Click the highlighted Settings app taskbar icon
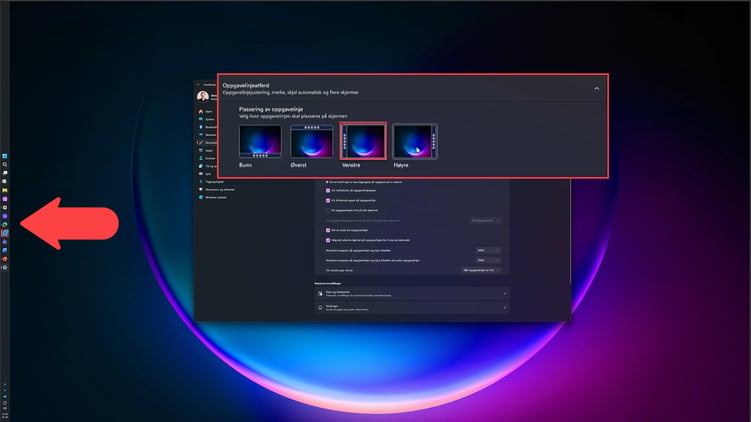This screenshot has width=751, height=422. [5, 233]
